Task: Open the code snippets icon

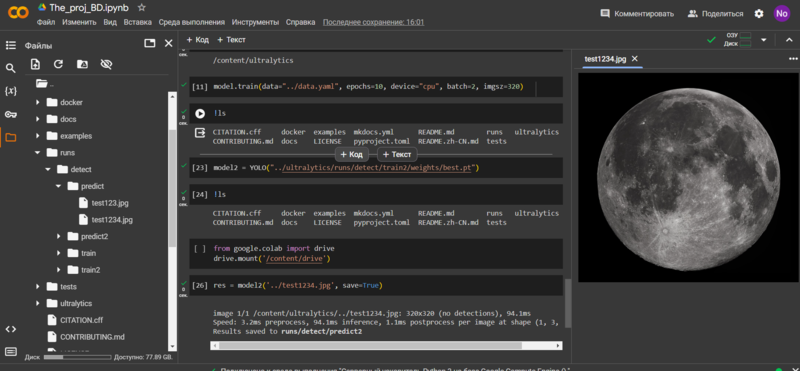Action: (x=11, y=329)
